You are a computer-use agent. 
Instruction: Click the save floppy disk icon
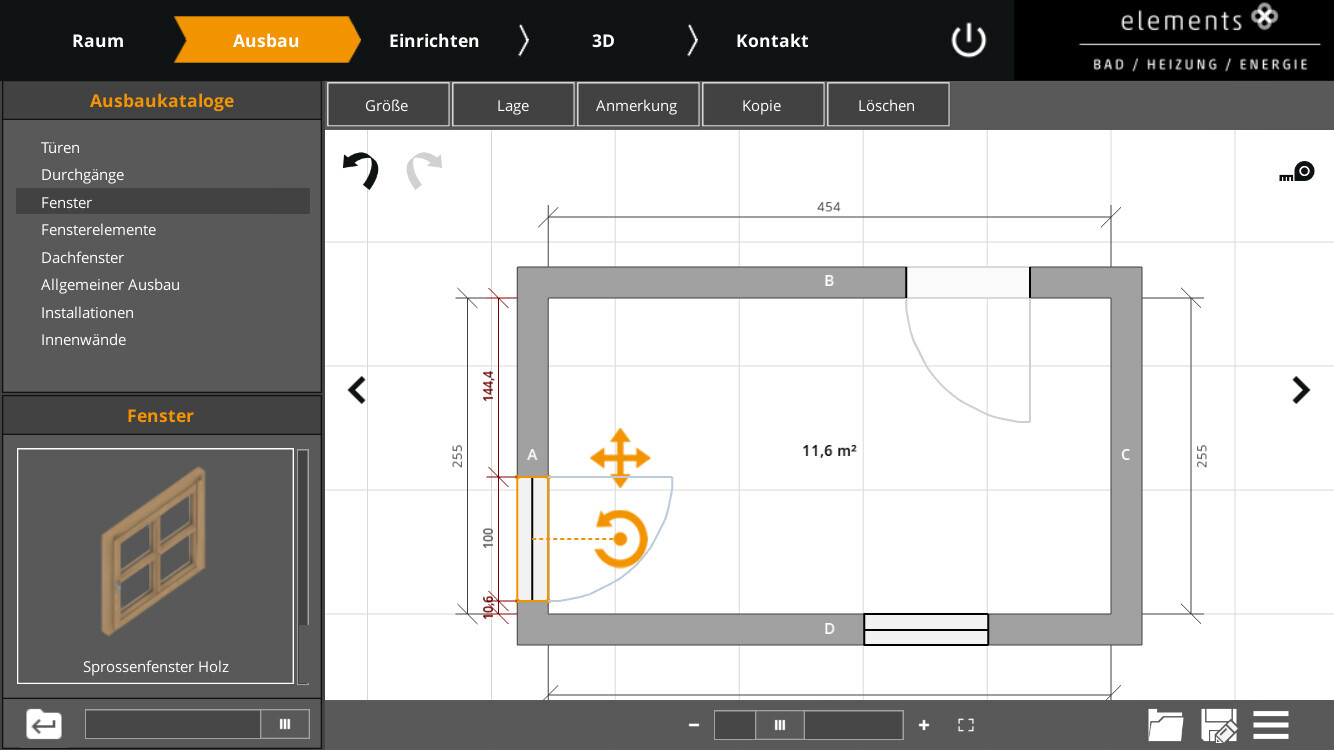(x=1219, y=725)
